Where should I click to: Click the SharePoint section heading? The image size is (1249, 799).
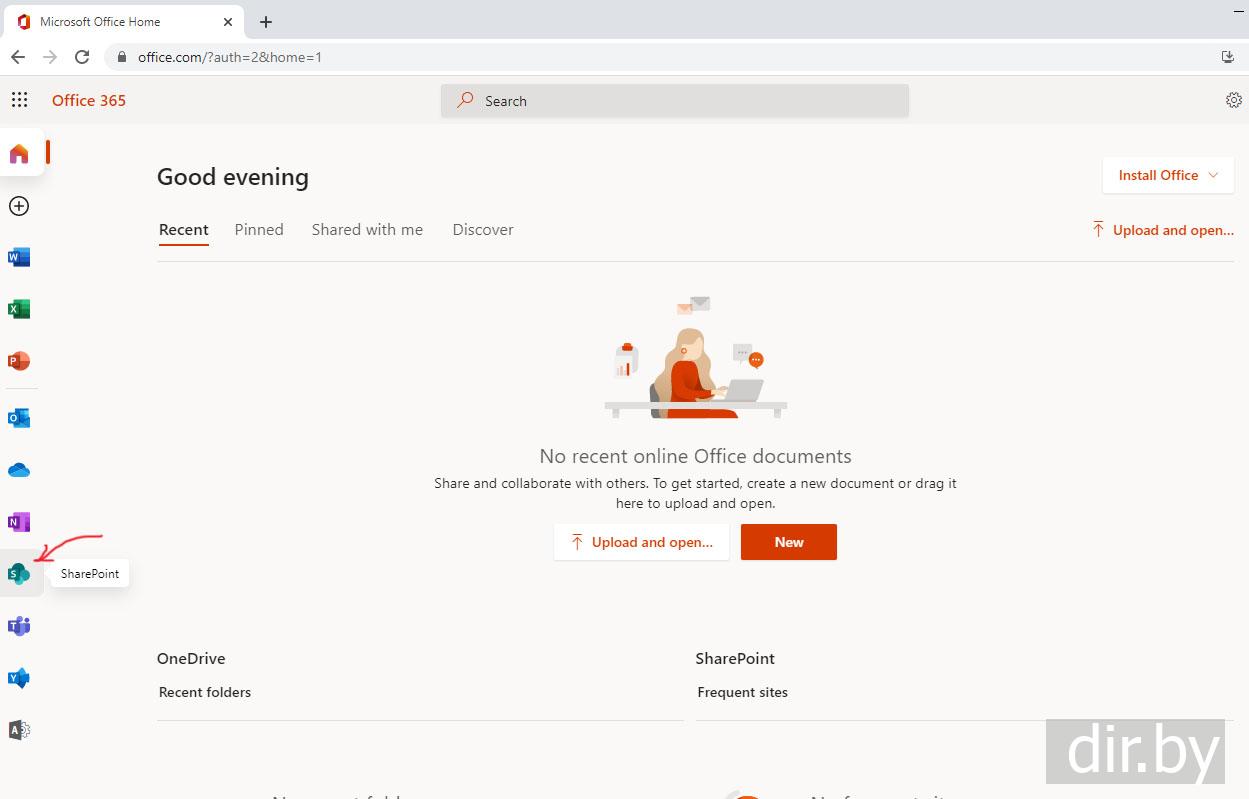coord(735,658)
